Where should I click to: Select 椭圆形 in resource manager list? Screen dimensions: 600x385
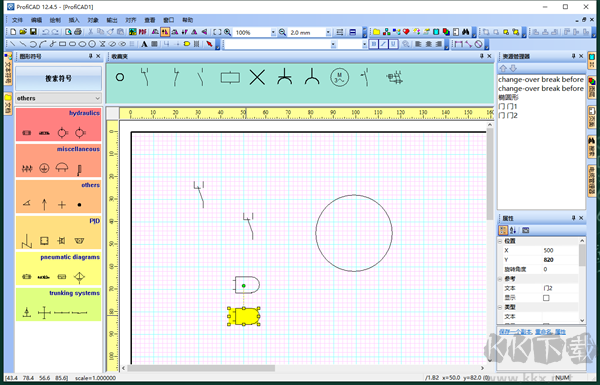[x=508, y=97]
